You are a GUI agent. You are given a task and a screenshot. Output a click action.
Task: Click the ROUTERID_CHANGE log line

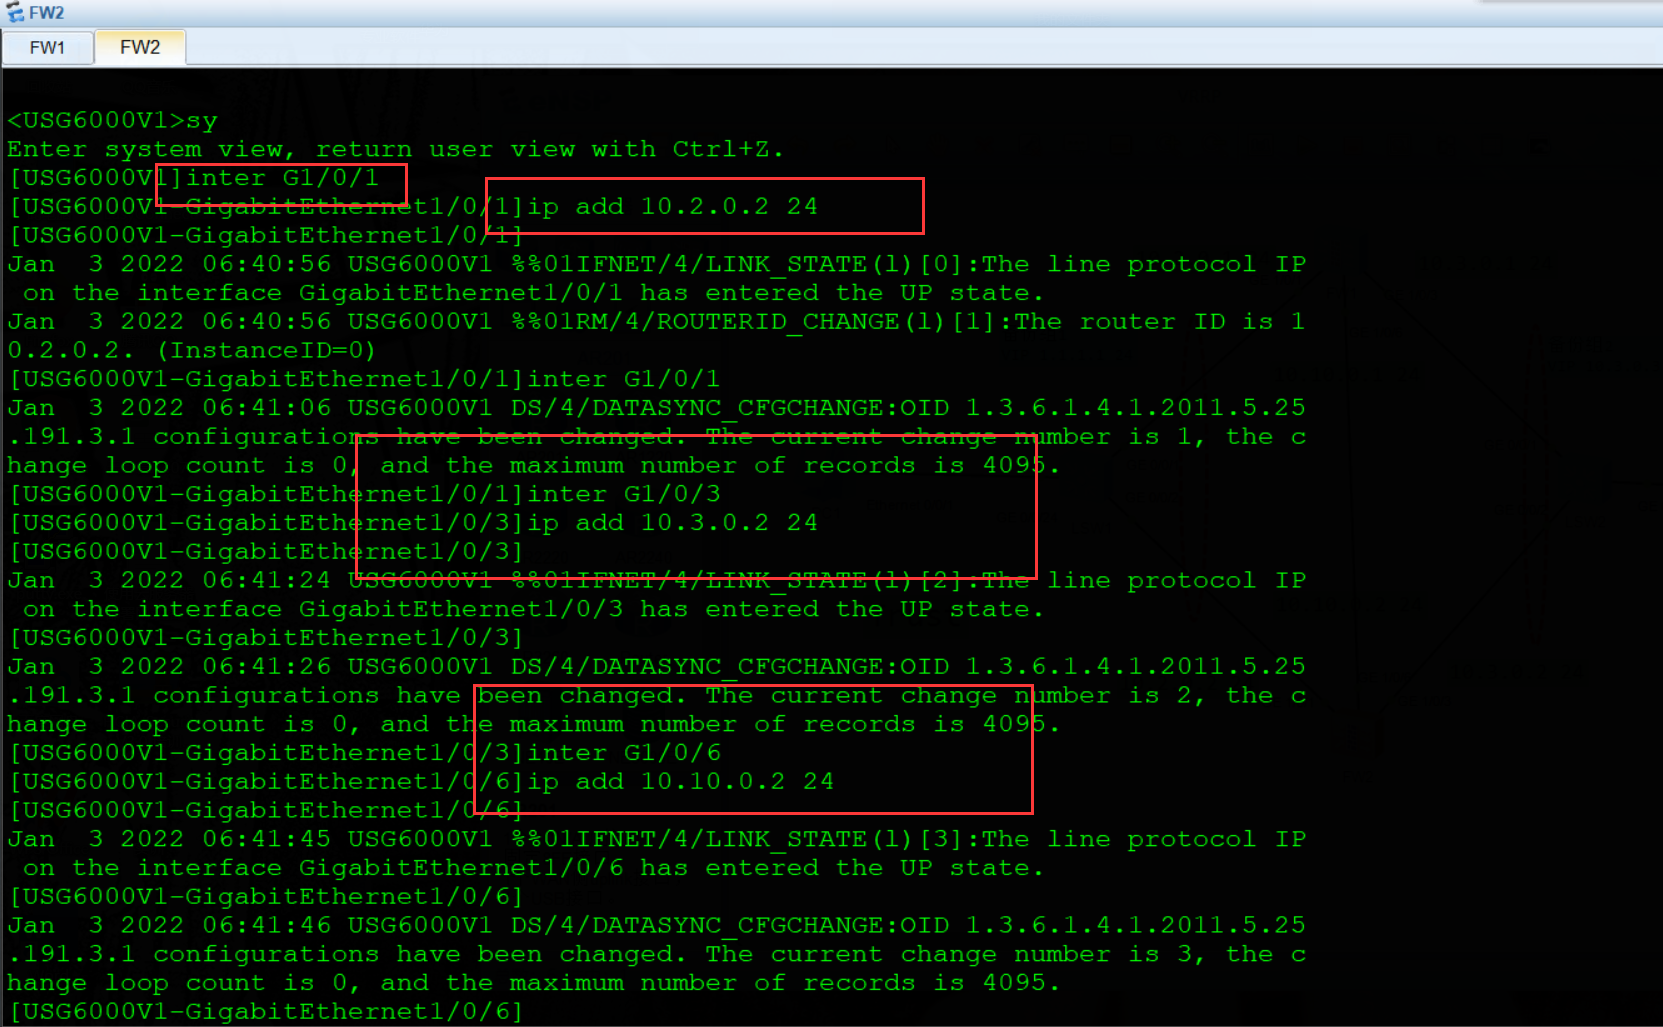coord(656,322)
